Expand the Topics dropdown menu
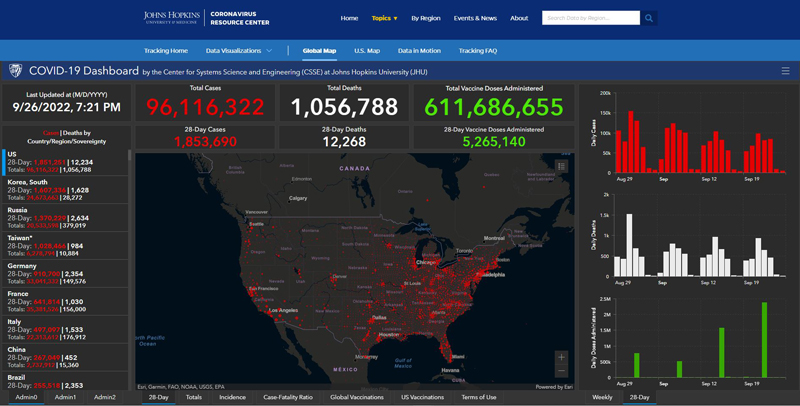 coord(384,18)
